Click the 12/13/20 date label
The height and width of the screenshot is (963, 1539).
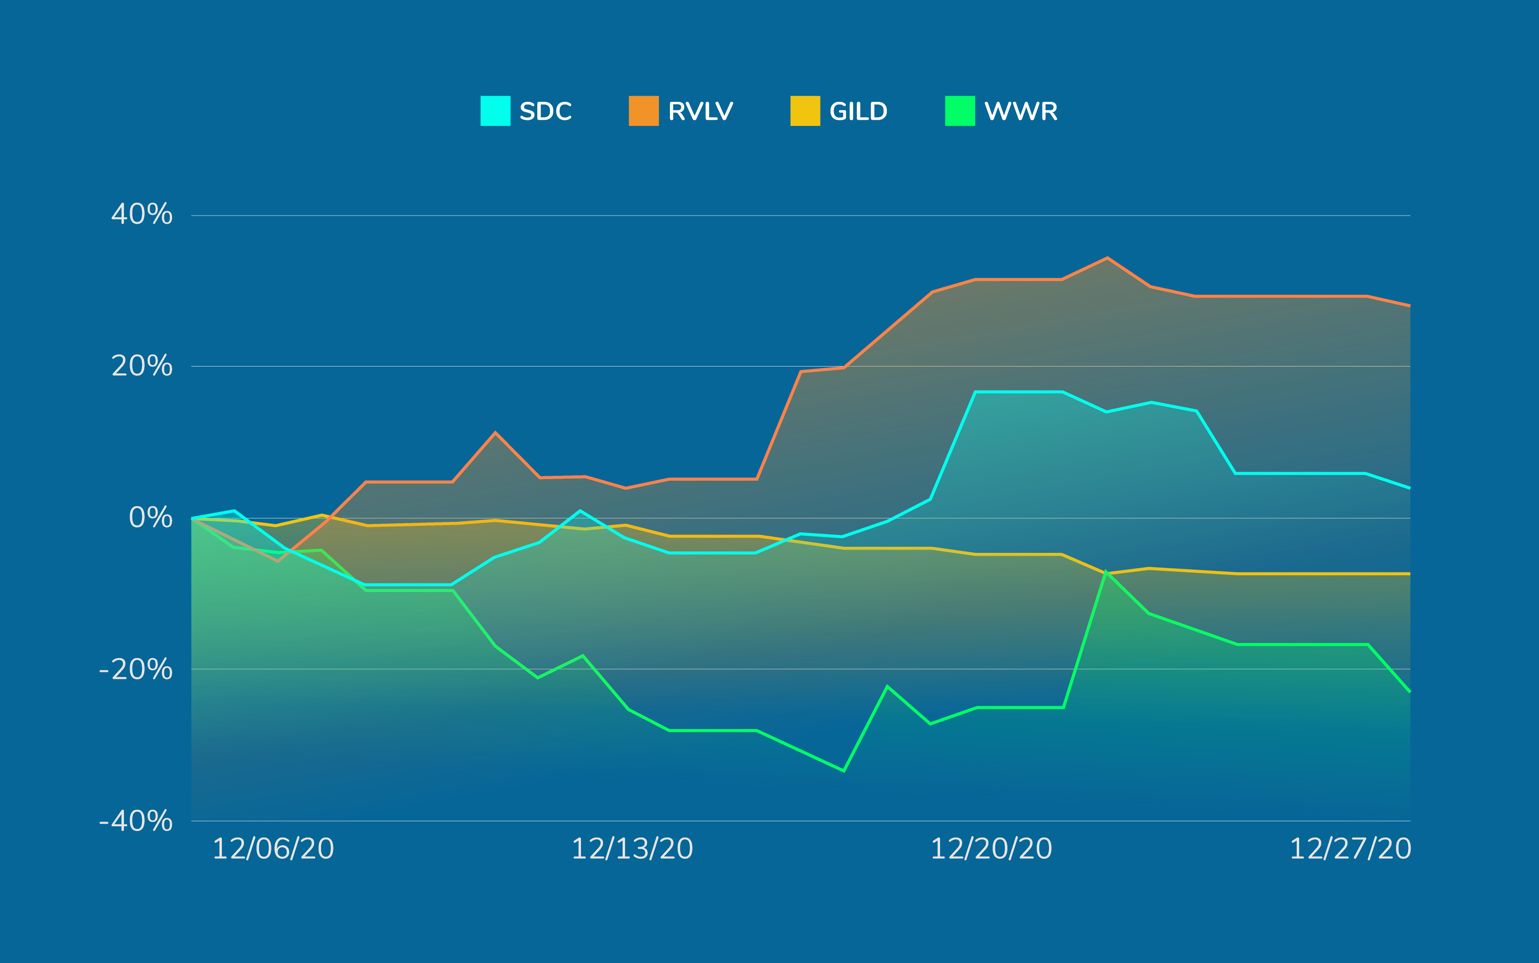[632, 849]
